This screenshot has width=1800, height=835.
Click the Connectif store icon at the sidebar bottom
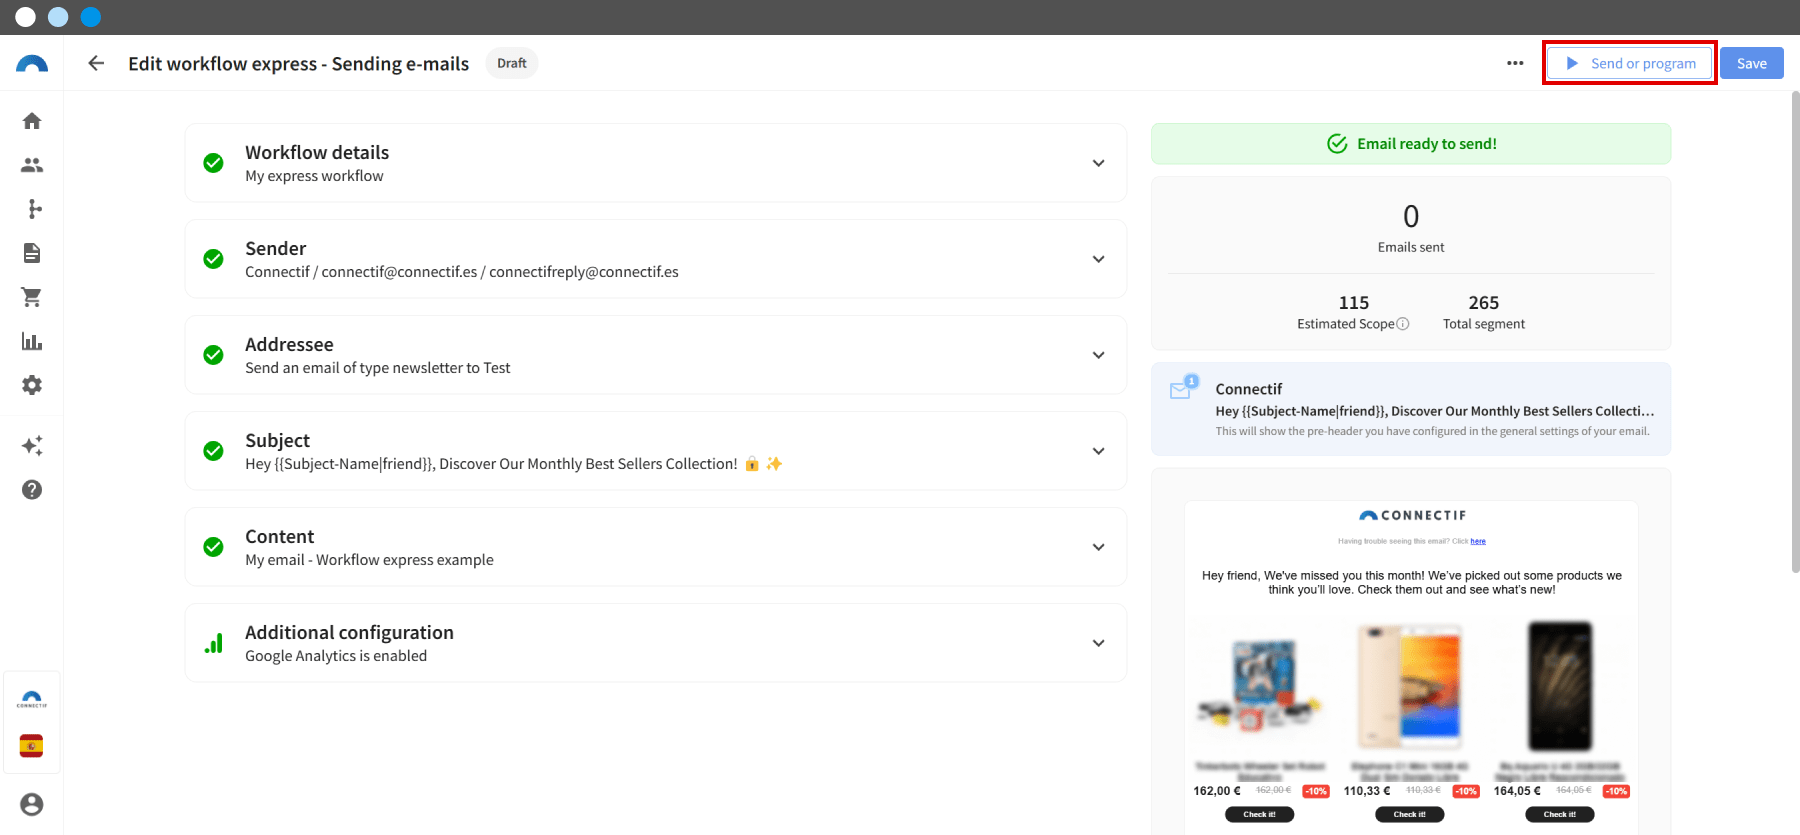point(32,699)
